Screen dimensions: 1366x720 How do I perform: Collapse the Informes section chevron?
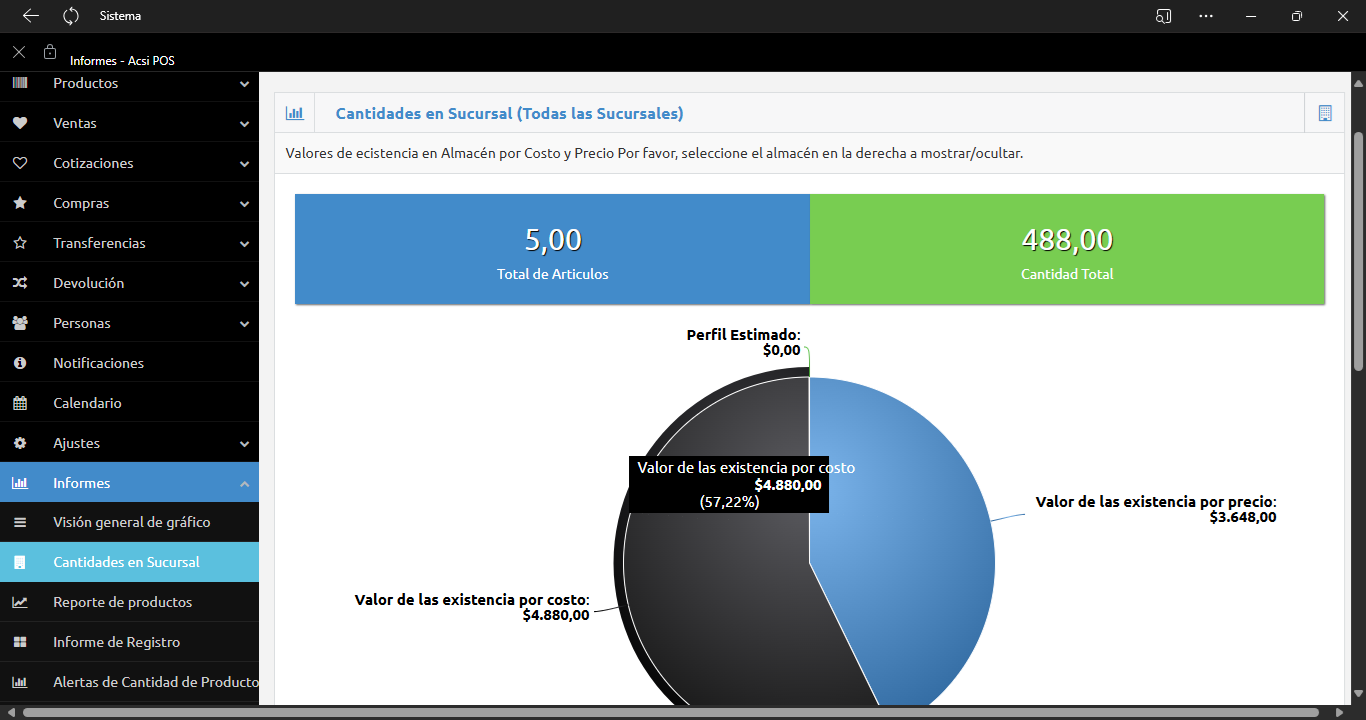(x=244, y=484)
